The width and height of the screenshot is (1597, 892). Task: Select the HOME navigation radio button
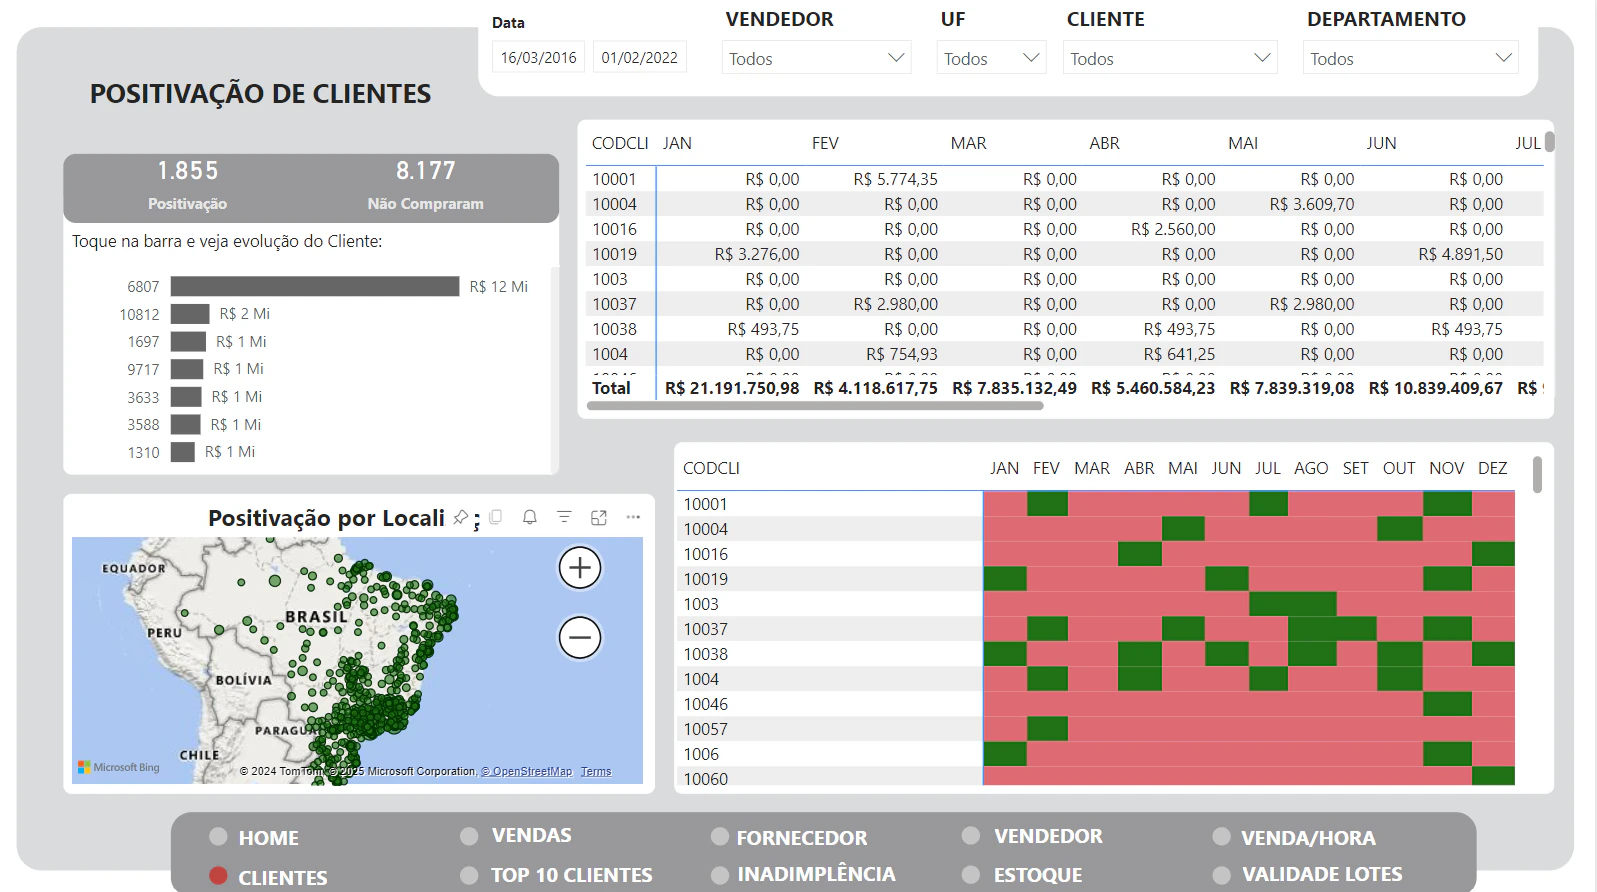click(218, 837)
